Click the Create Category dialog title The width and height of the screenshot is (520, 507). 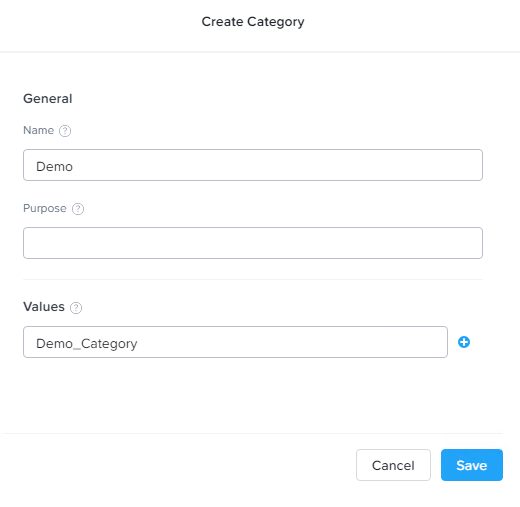(x=253, y=22)
